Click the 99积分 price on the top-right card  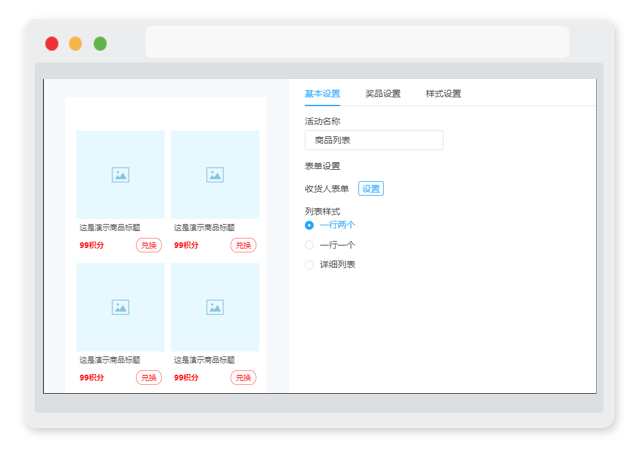[x=186, y=245]
